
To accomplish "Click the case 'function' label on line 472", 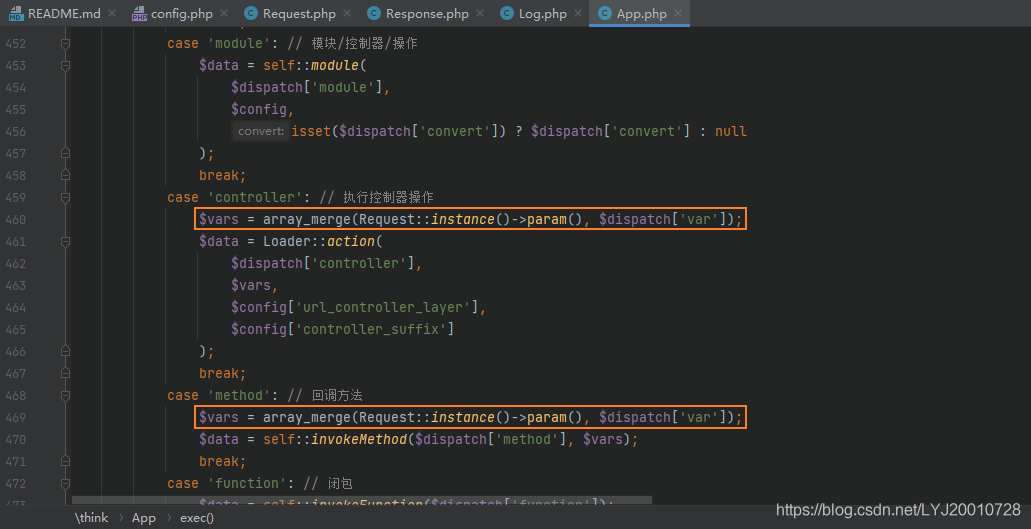I will 230,483.
